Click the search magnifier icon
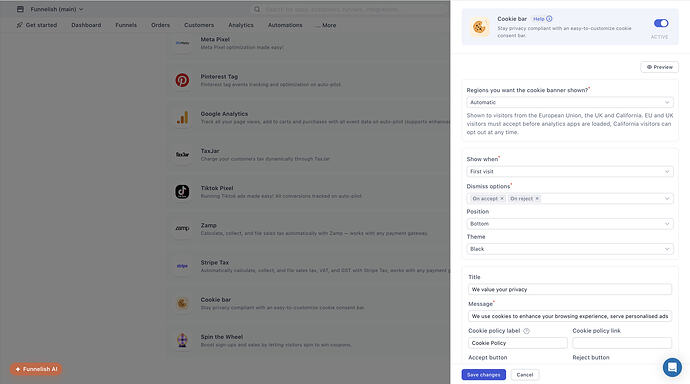 (257, 9)
